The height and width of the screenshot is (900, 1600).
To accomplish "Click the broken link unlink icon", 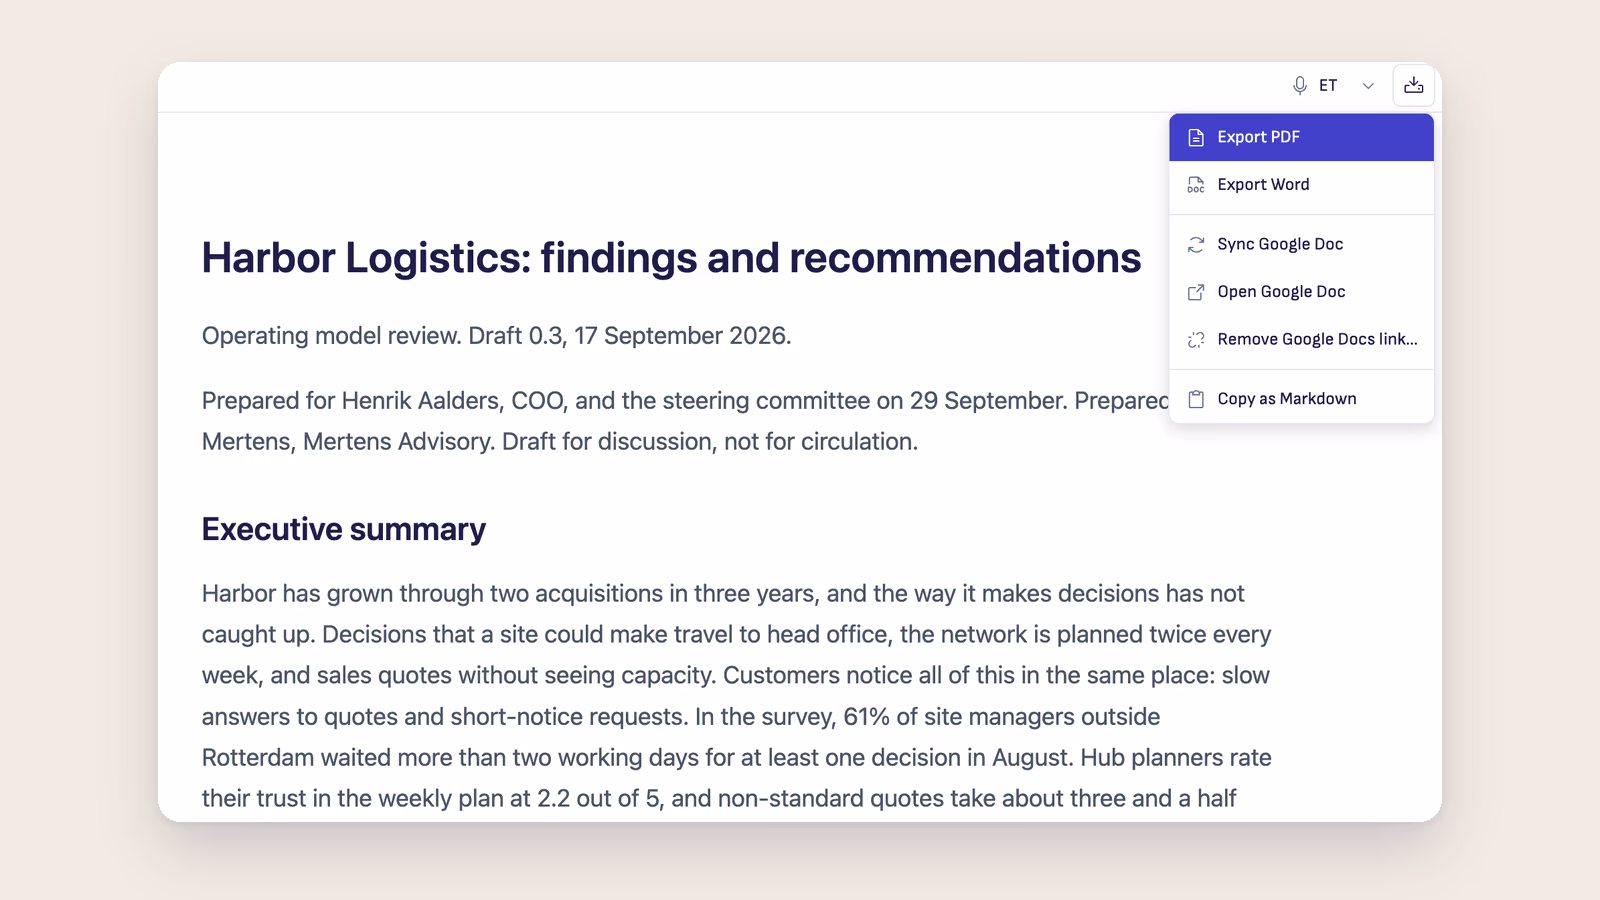I will pyautogui.click(x=1195, y=340).
